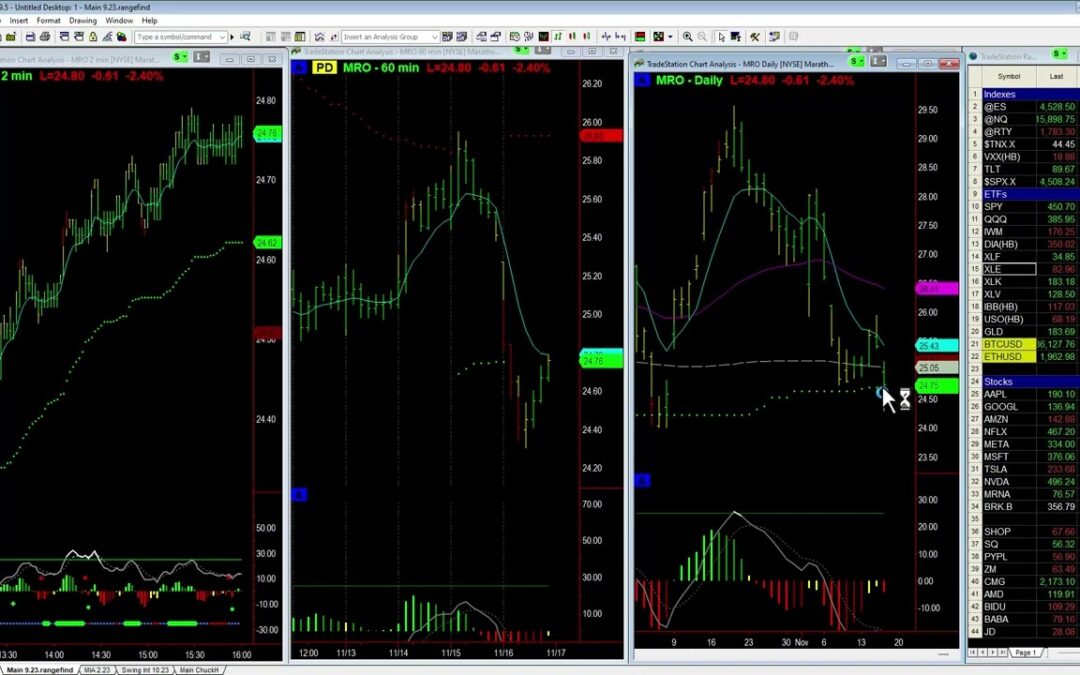Click the ETFs group header row

pyautogui.click(x=1024, y=194)
